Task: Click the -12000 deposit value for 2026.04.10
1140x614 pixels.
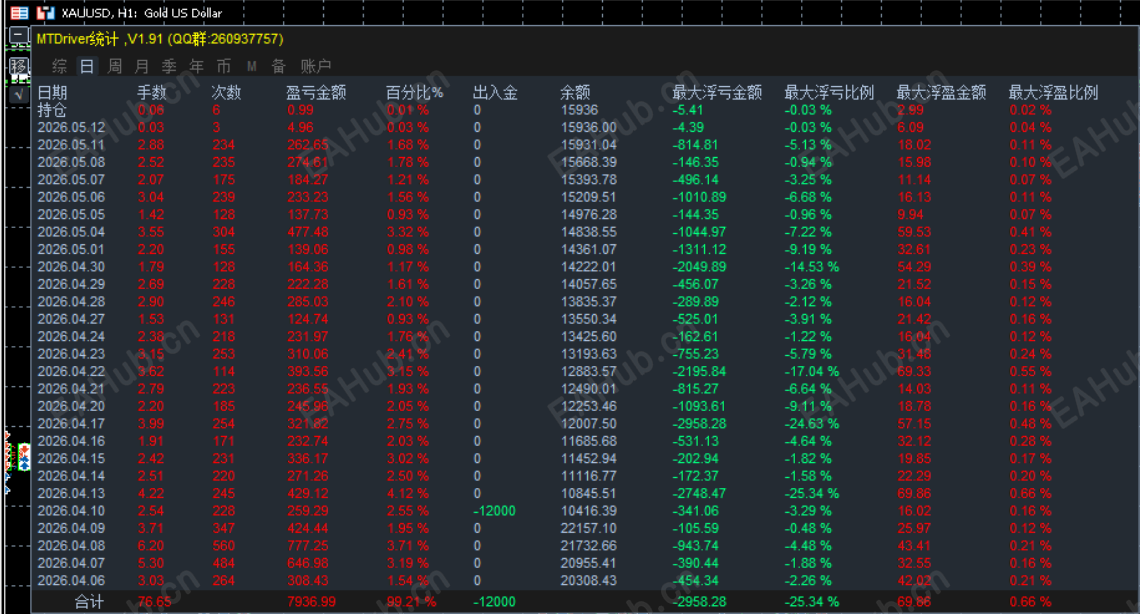Action: click(494, 511)
